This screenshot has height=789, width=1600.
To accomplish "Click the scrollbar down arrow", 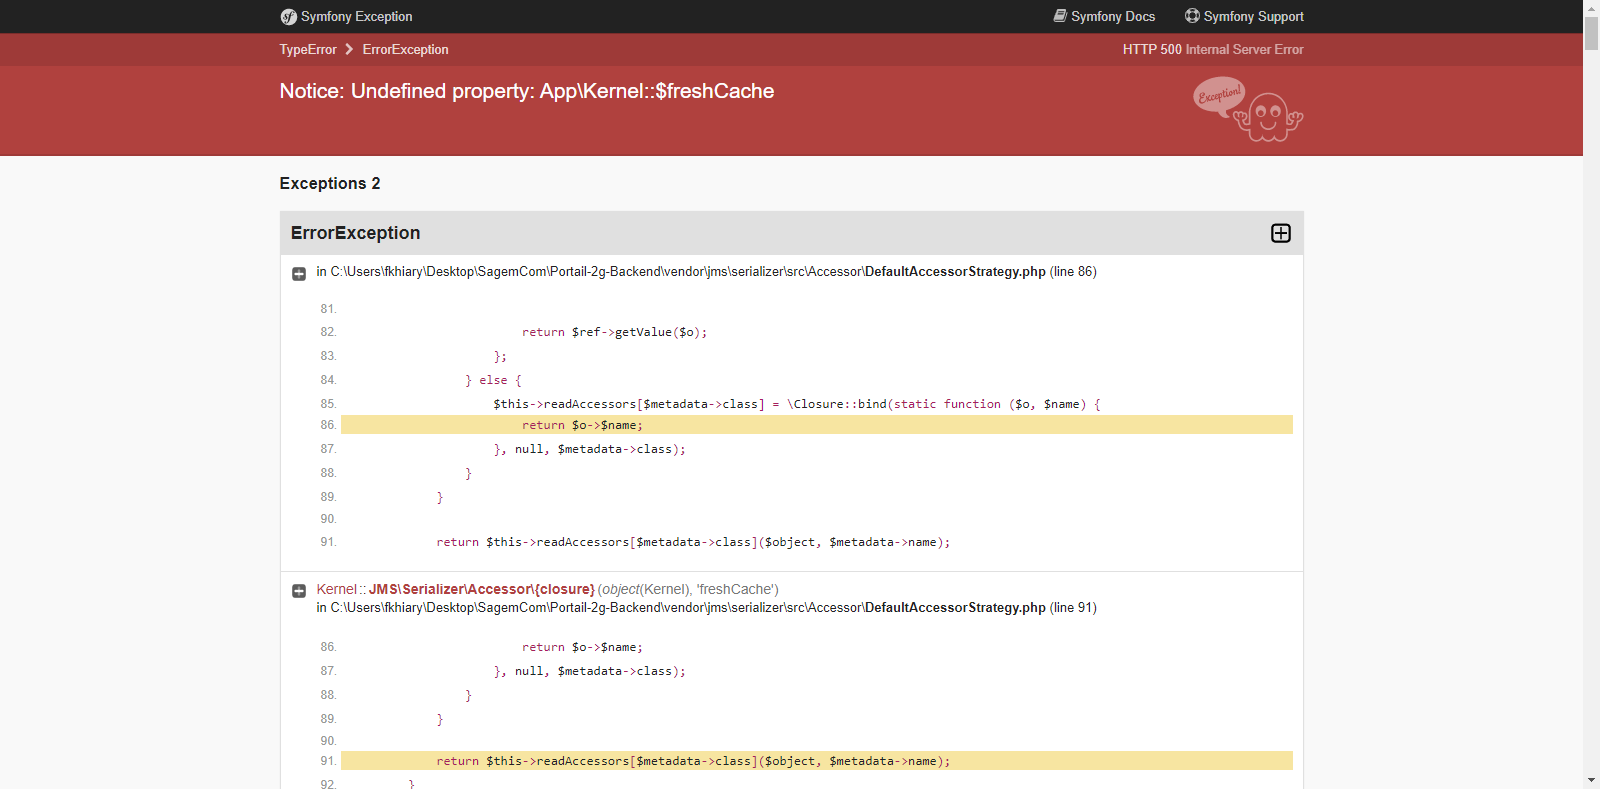I will pyautogui.click(x=1591, y=780).
